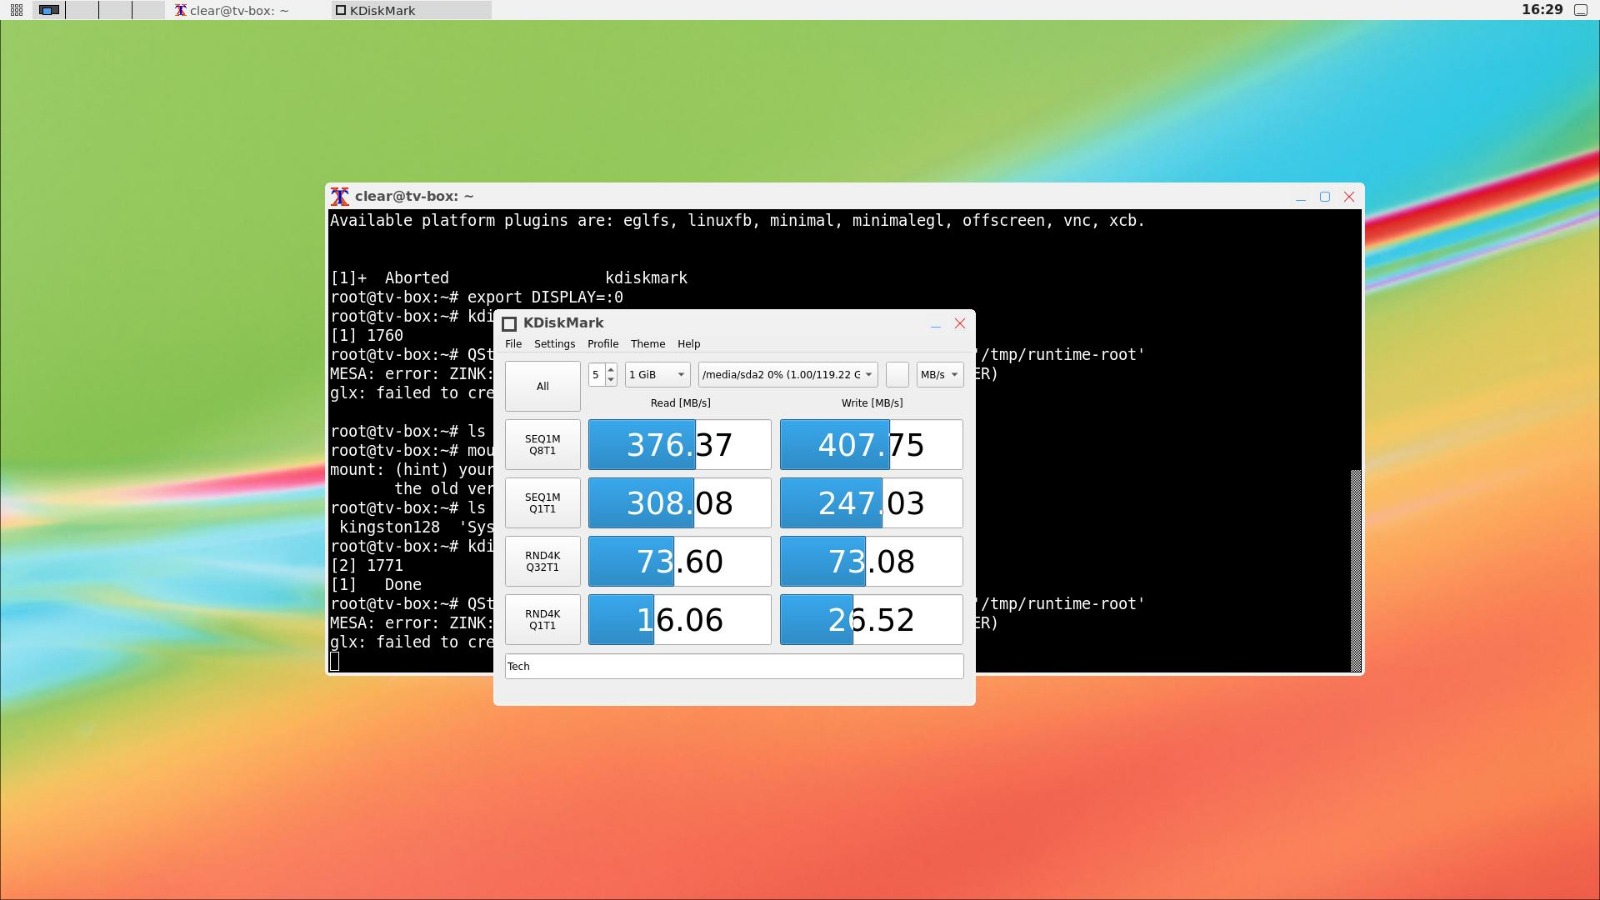This screenshot has height=900, width=1600.
Task: Click the 73.60 read result bar
Action: [680, 561]
